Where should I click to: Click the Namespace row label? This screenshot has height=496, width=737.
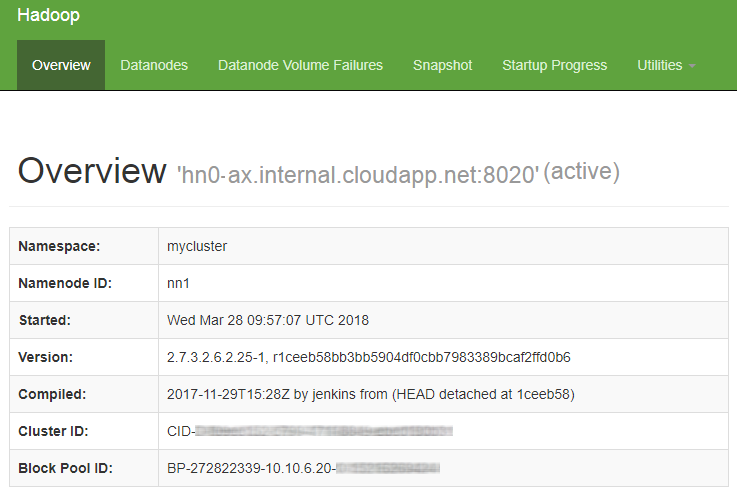coord(59,246)
